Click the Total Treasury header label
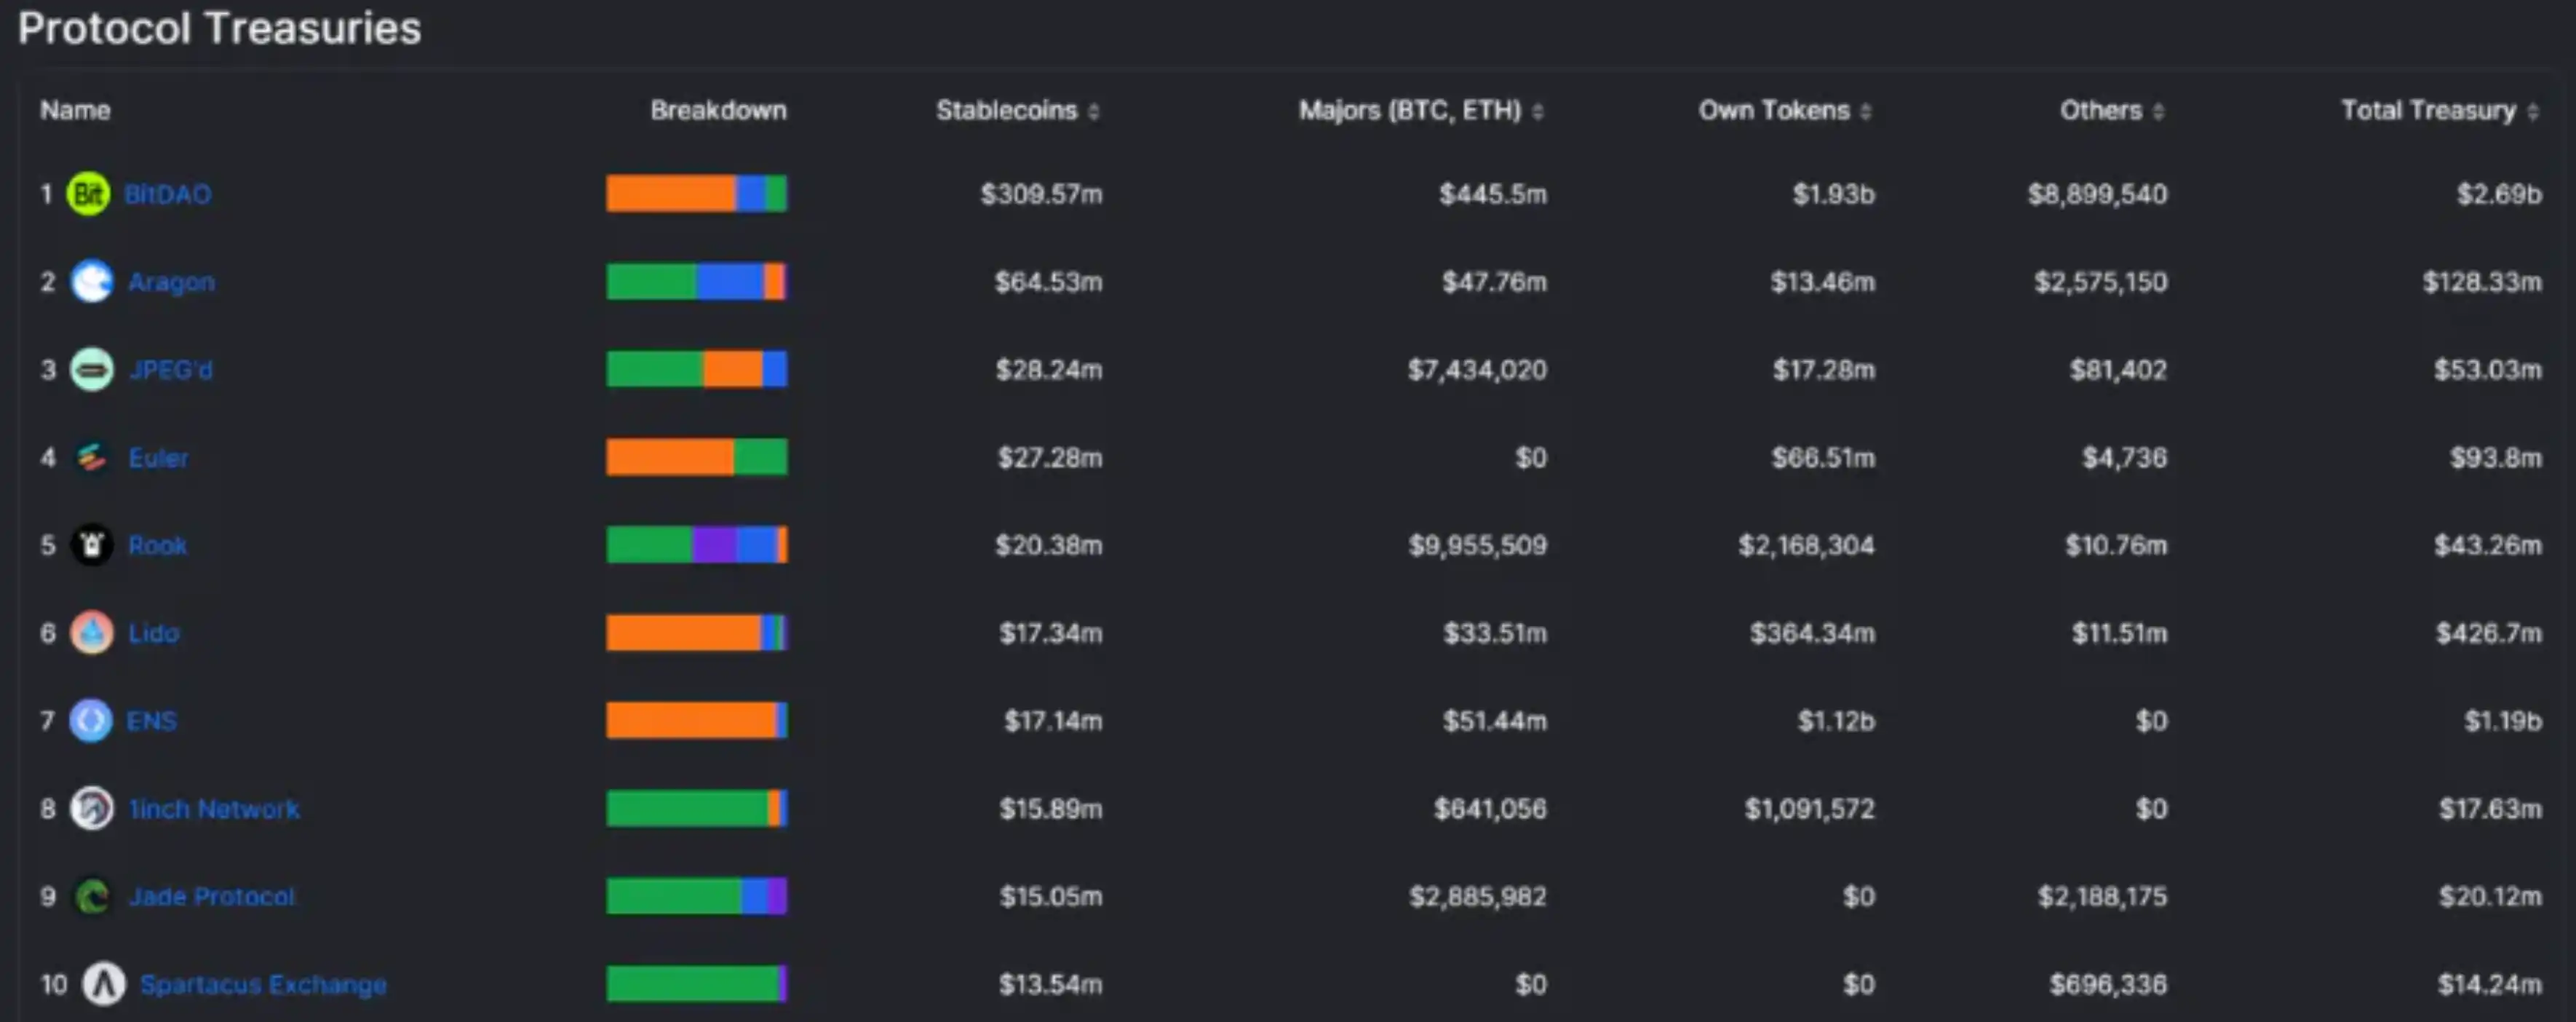This screenshot has height=1022, width=2576. click(x=2428, y=110)
